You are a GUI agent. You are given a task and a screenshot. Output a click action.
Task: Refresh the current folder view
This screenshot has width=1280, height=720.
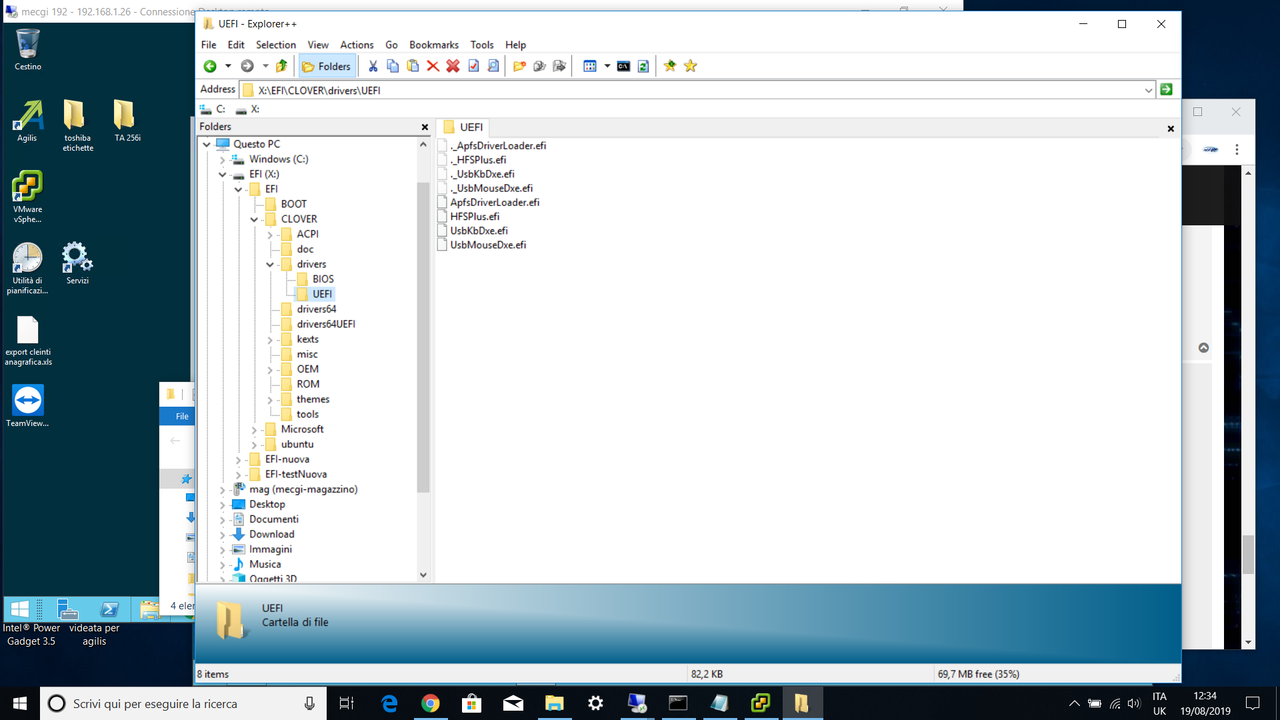click(644, 66)
